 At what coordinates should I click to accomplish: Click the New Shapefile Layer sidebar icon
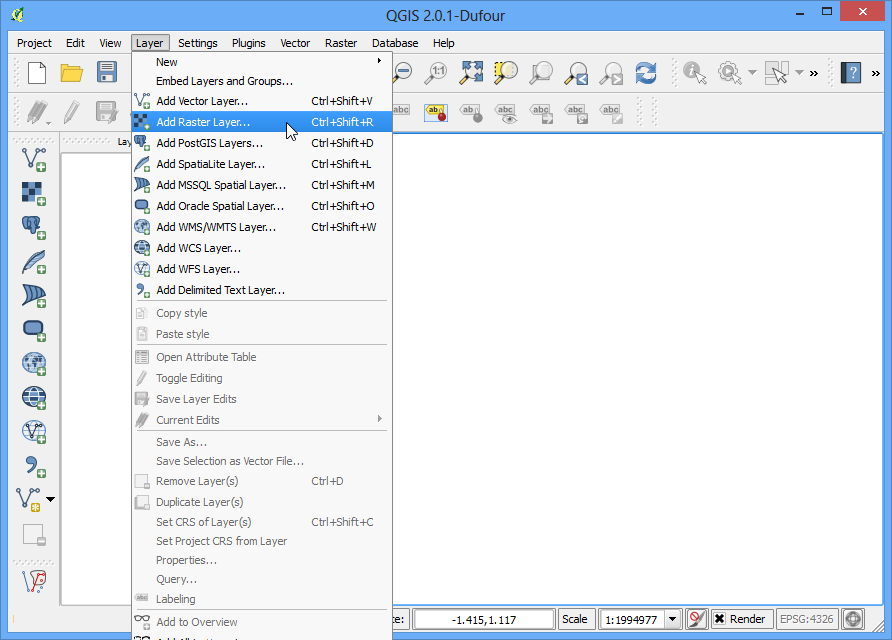(28, 499)
